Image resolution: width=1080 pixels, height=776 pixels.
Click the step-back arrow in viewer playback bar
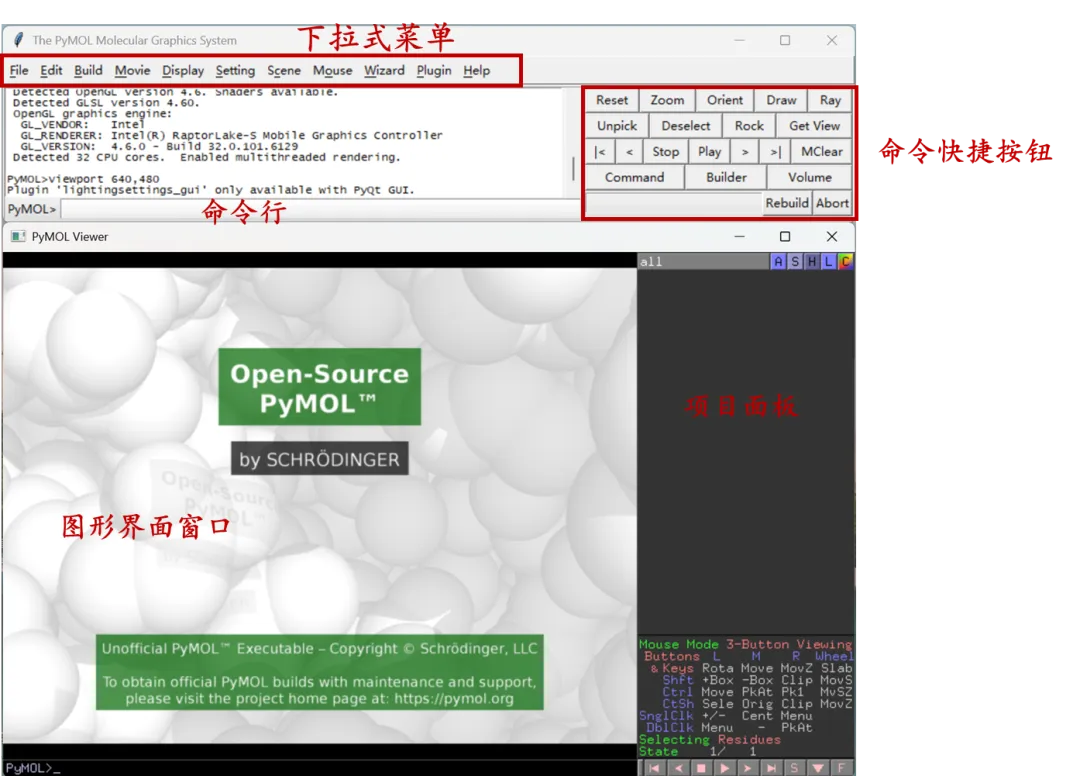point(678,768)
